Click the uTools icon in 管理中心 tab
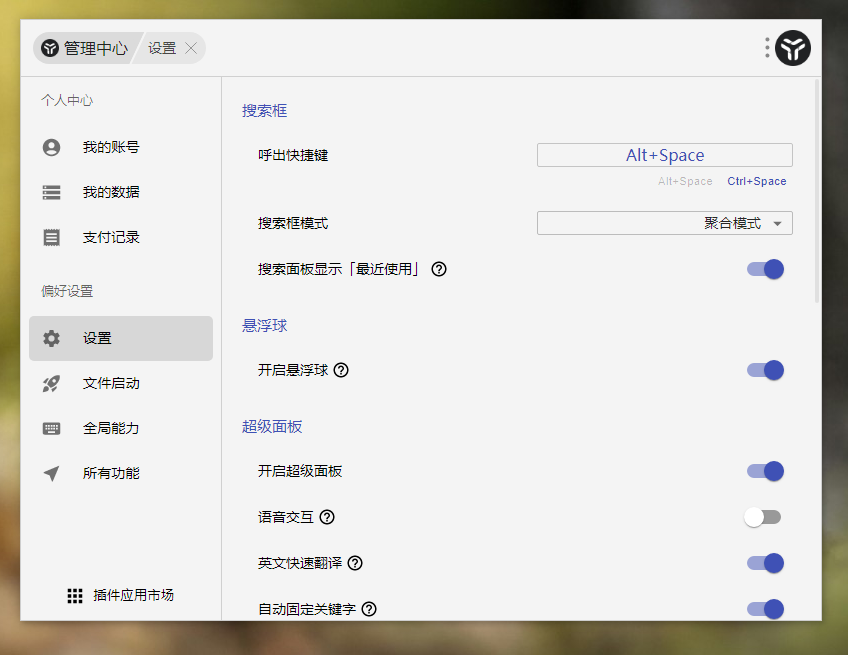 pos(50,48)
